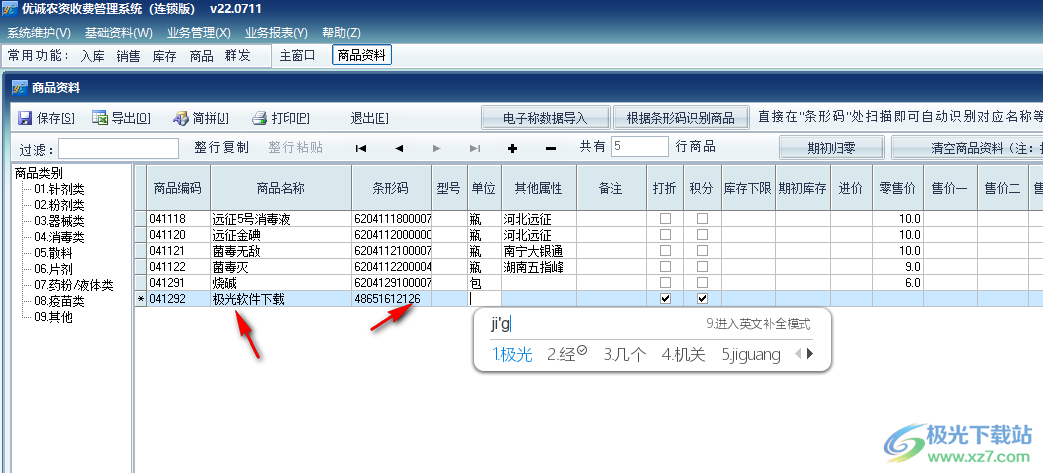Image resolution: width=1043 pixels, height=473 pixels.
Task: Go to last record arrow
Action: pos(475,148)
